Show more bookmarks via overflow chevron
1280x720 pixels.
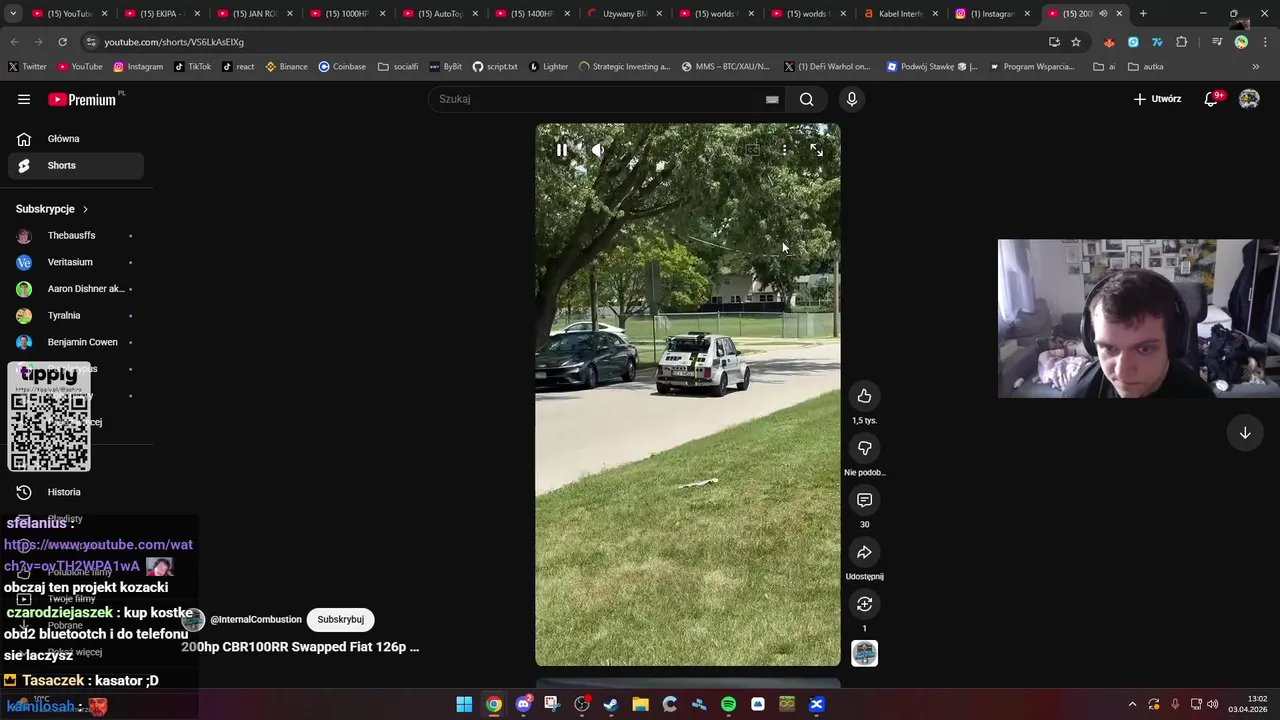(1256, 66)
